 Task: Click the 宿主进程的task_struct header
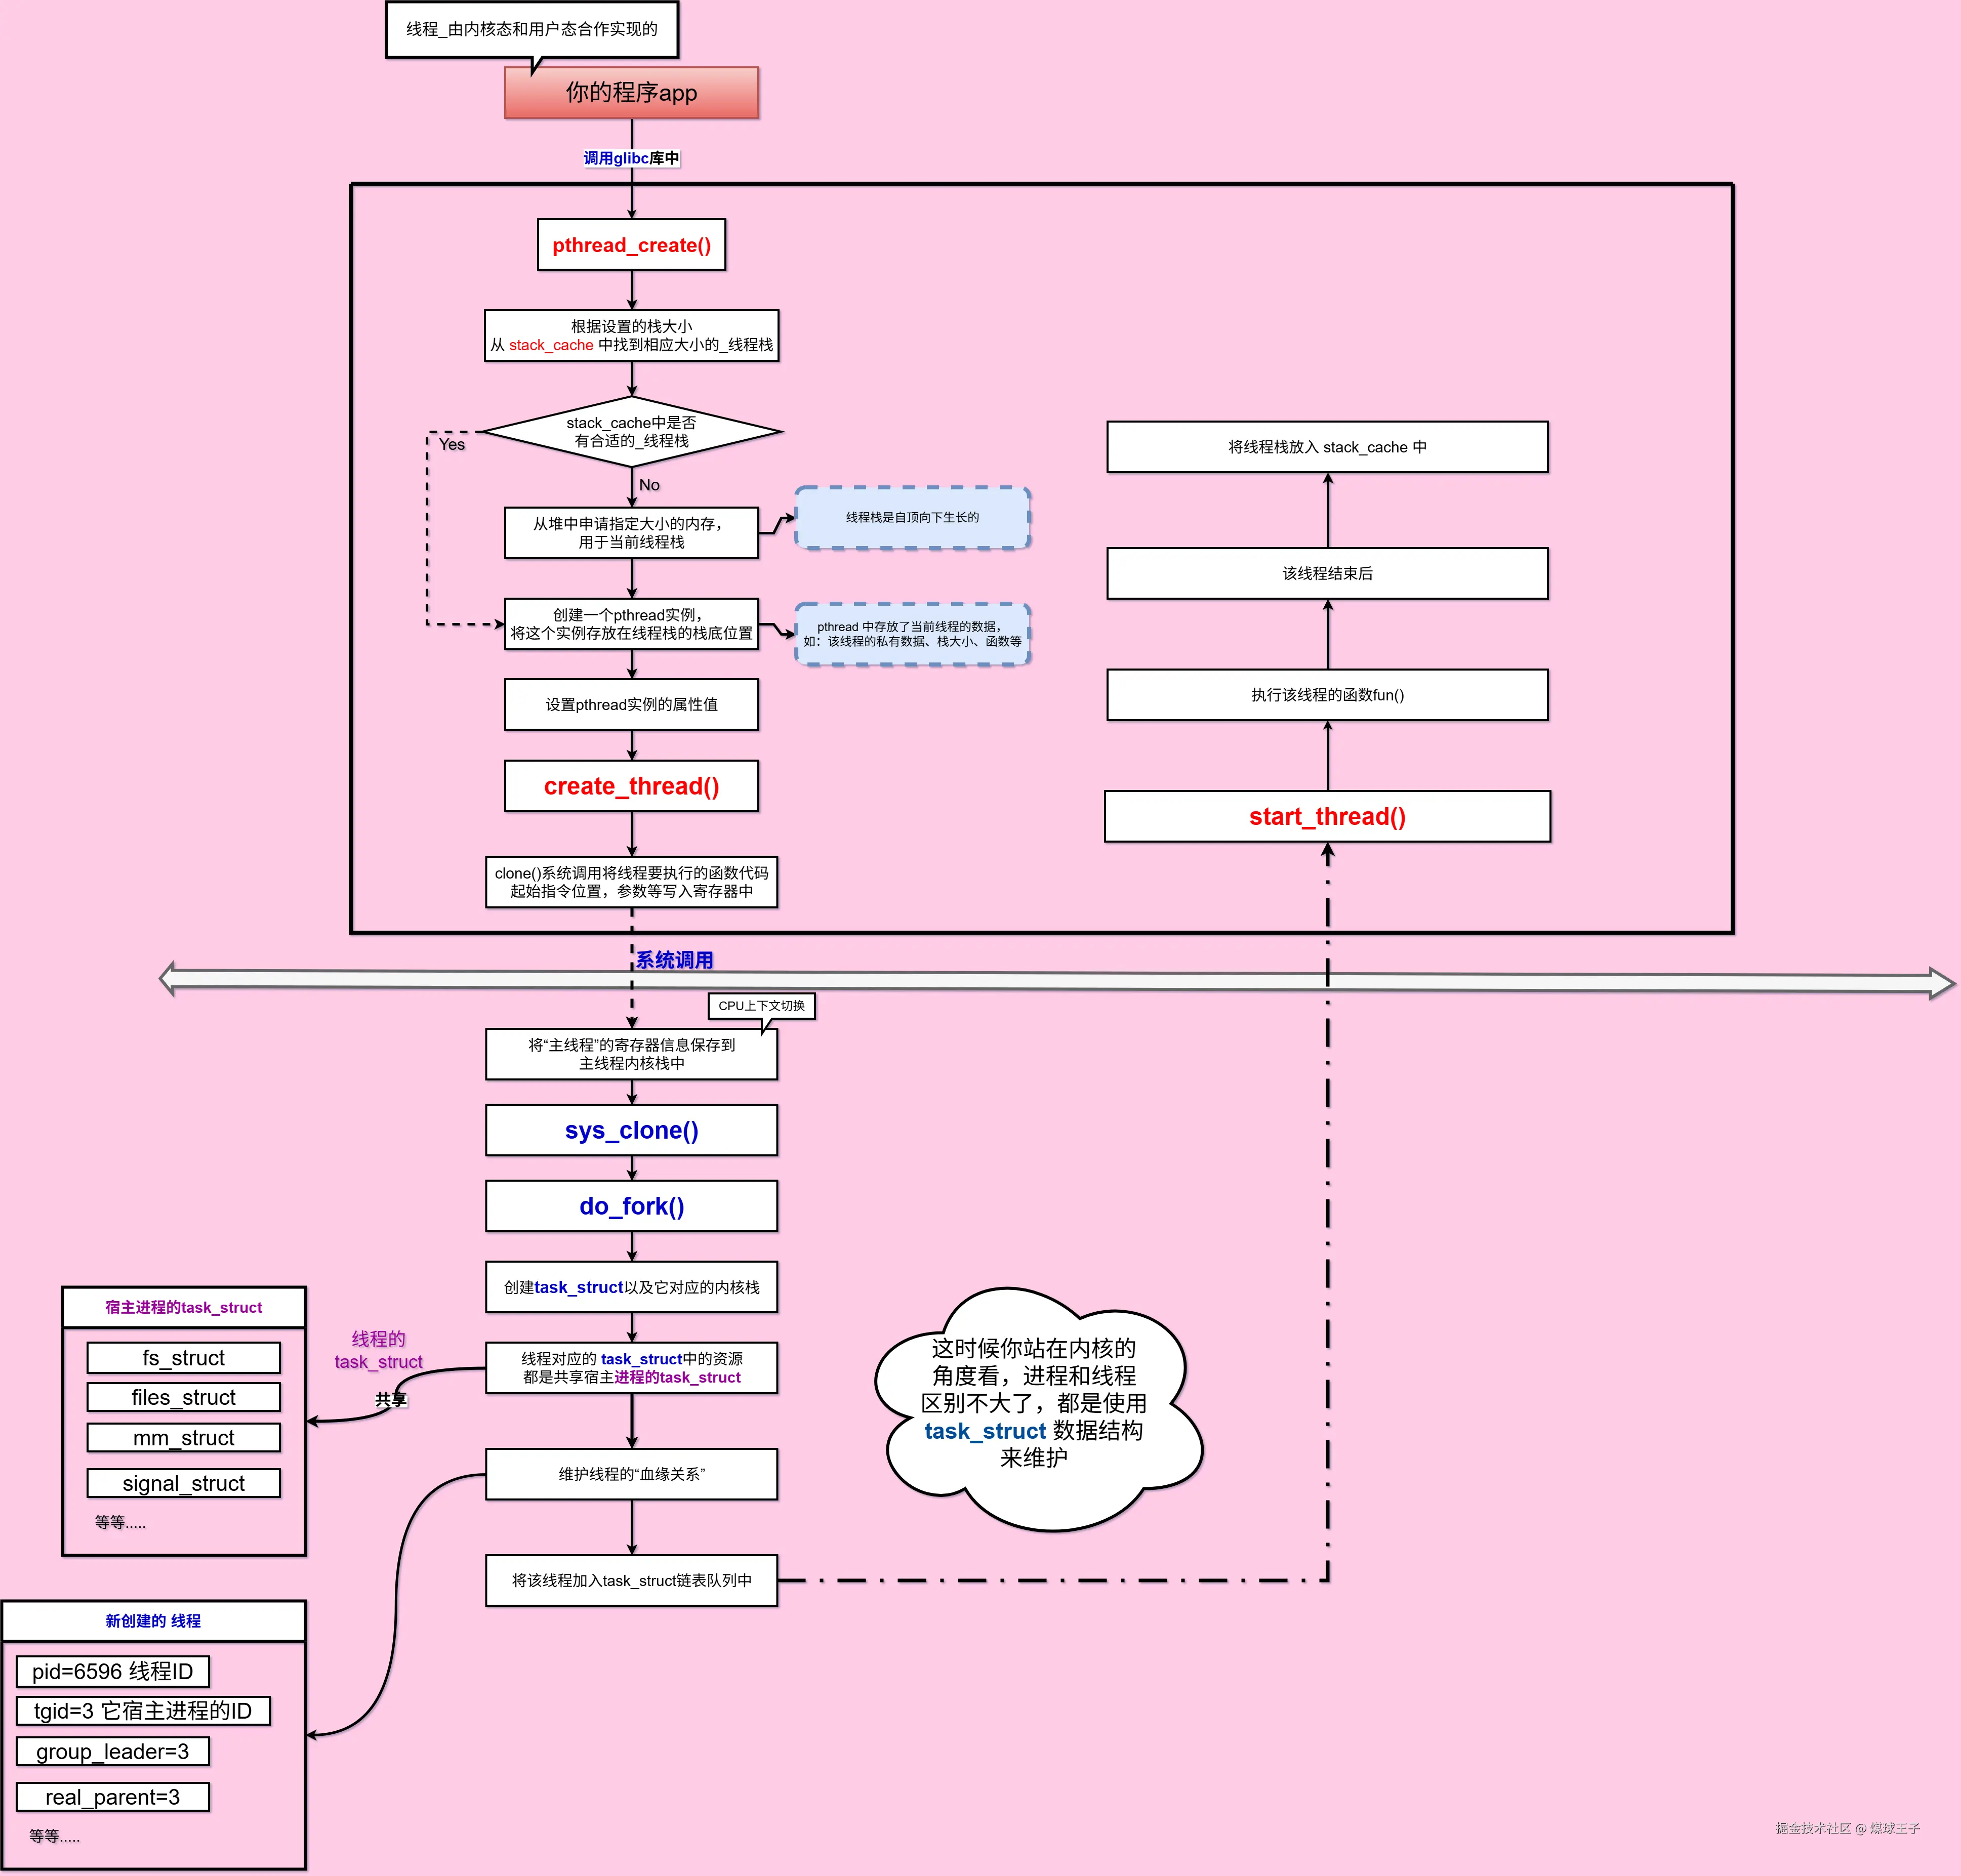click(x=183, y=1307)
